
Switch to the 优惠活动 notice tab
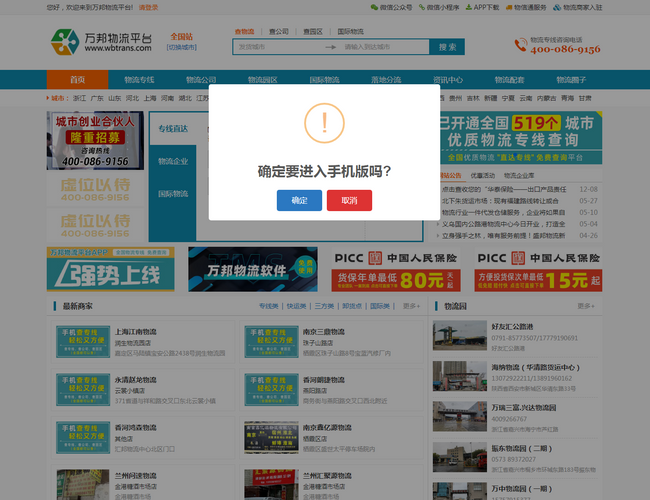[x=483, y=175]
